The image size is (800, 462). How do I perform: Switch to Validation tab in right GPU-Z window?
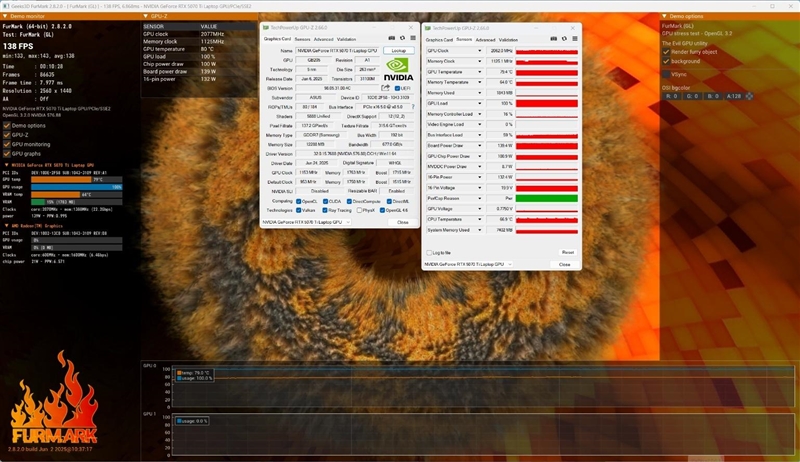coord(508,39)
